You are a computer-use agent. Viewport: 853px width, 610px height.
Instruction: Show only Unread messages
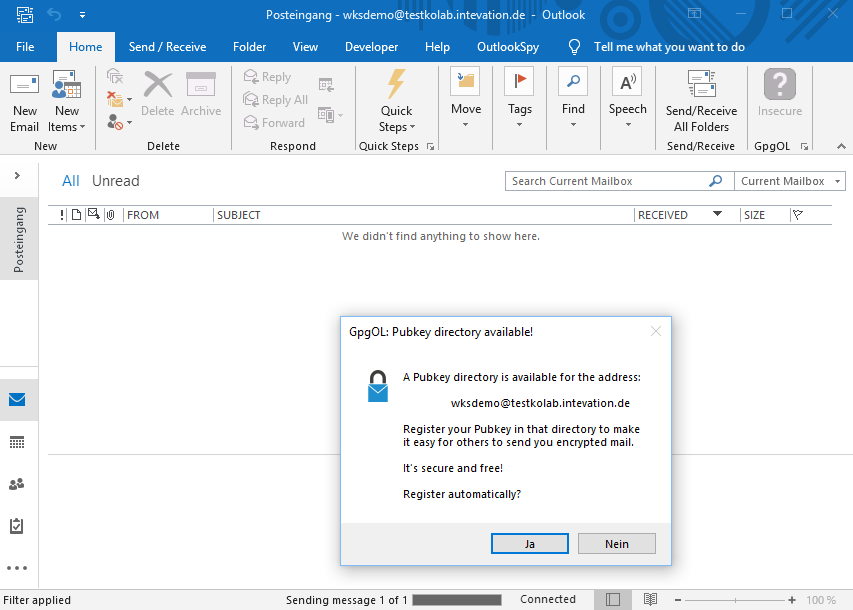point(115,181)
